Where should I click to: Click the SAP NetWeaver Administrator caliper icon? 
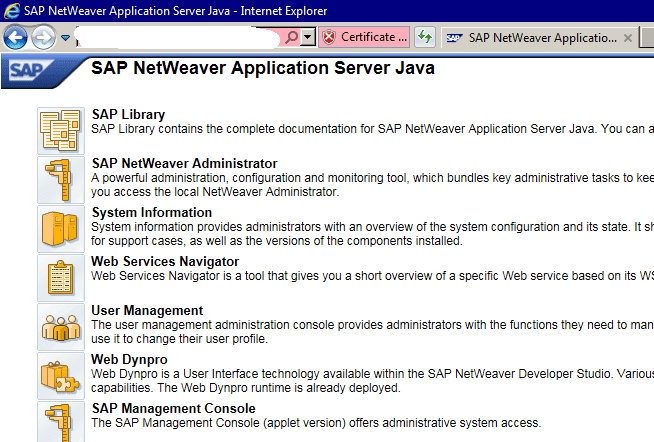[x=61, y=180]
